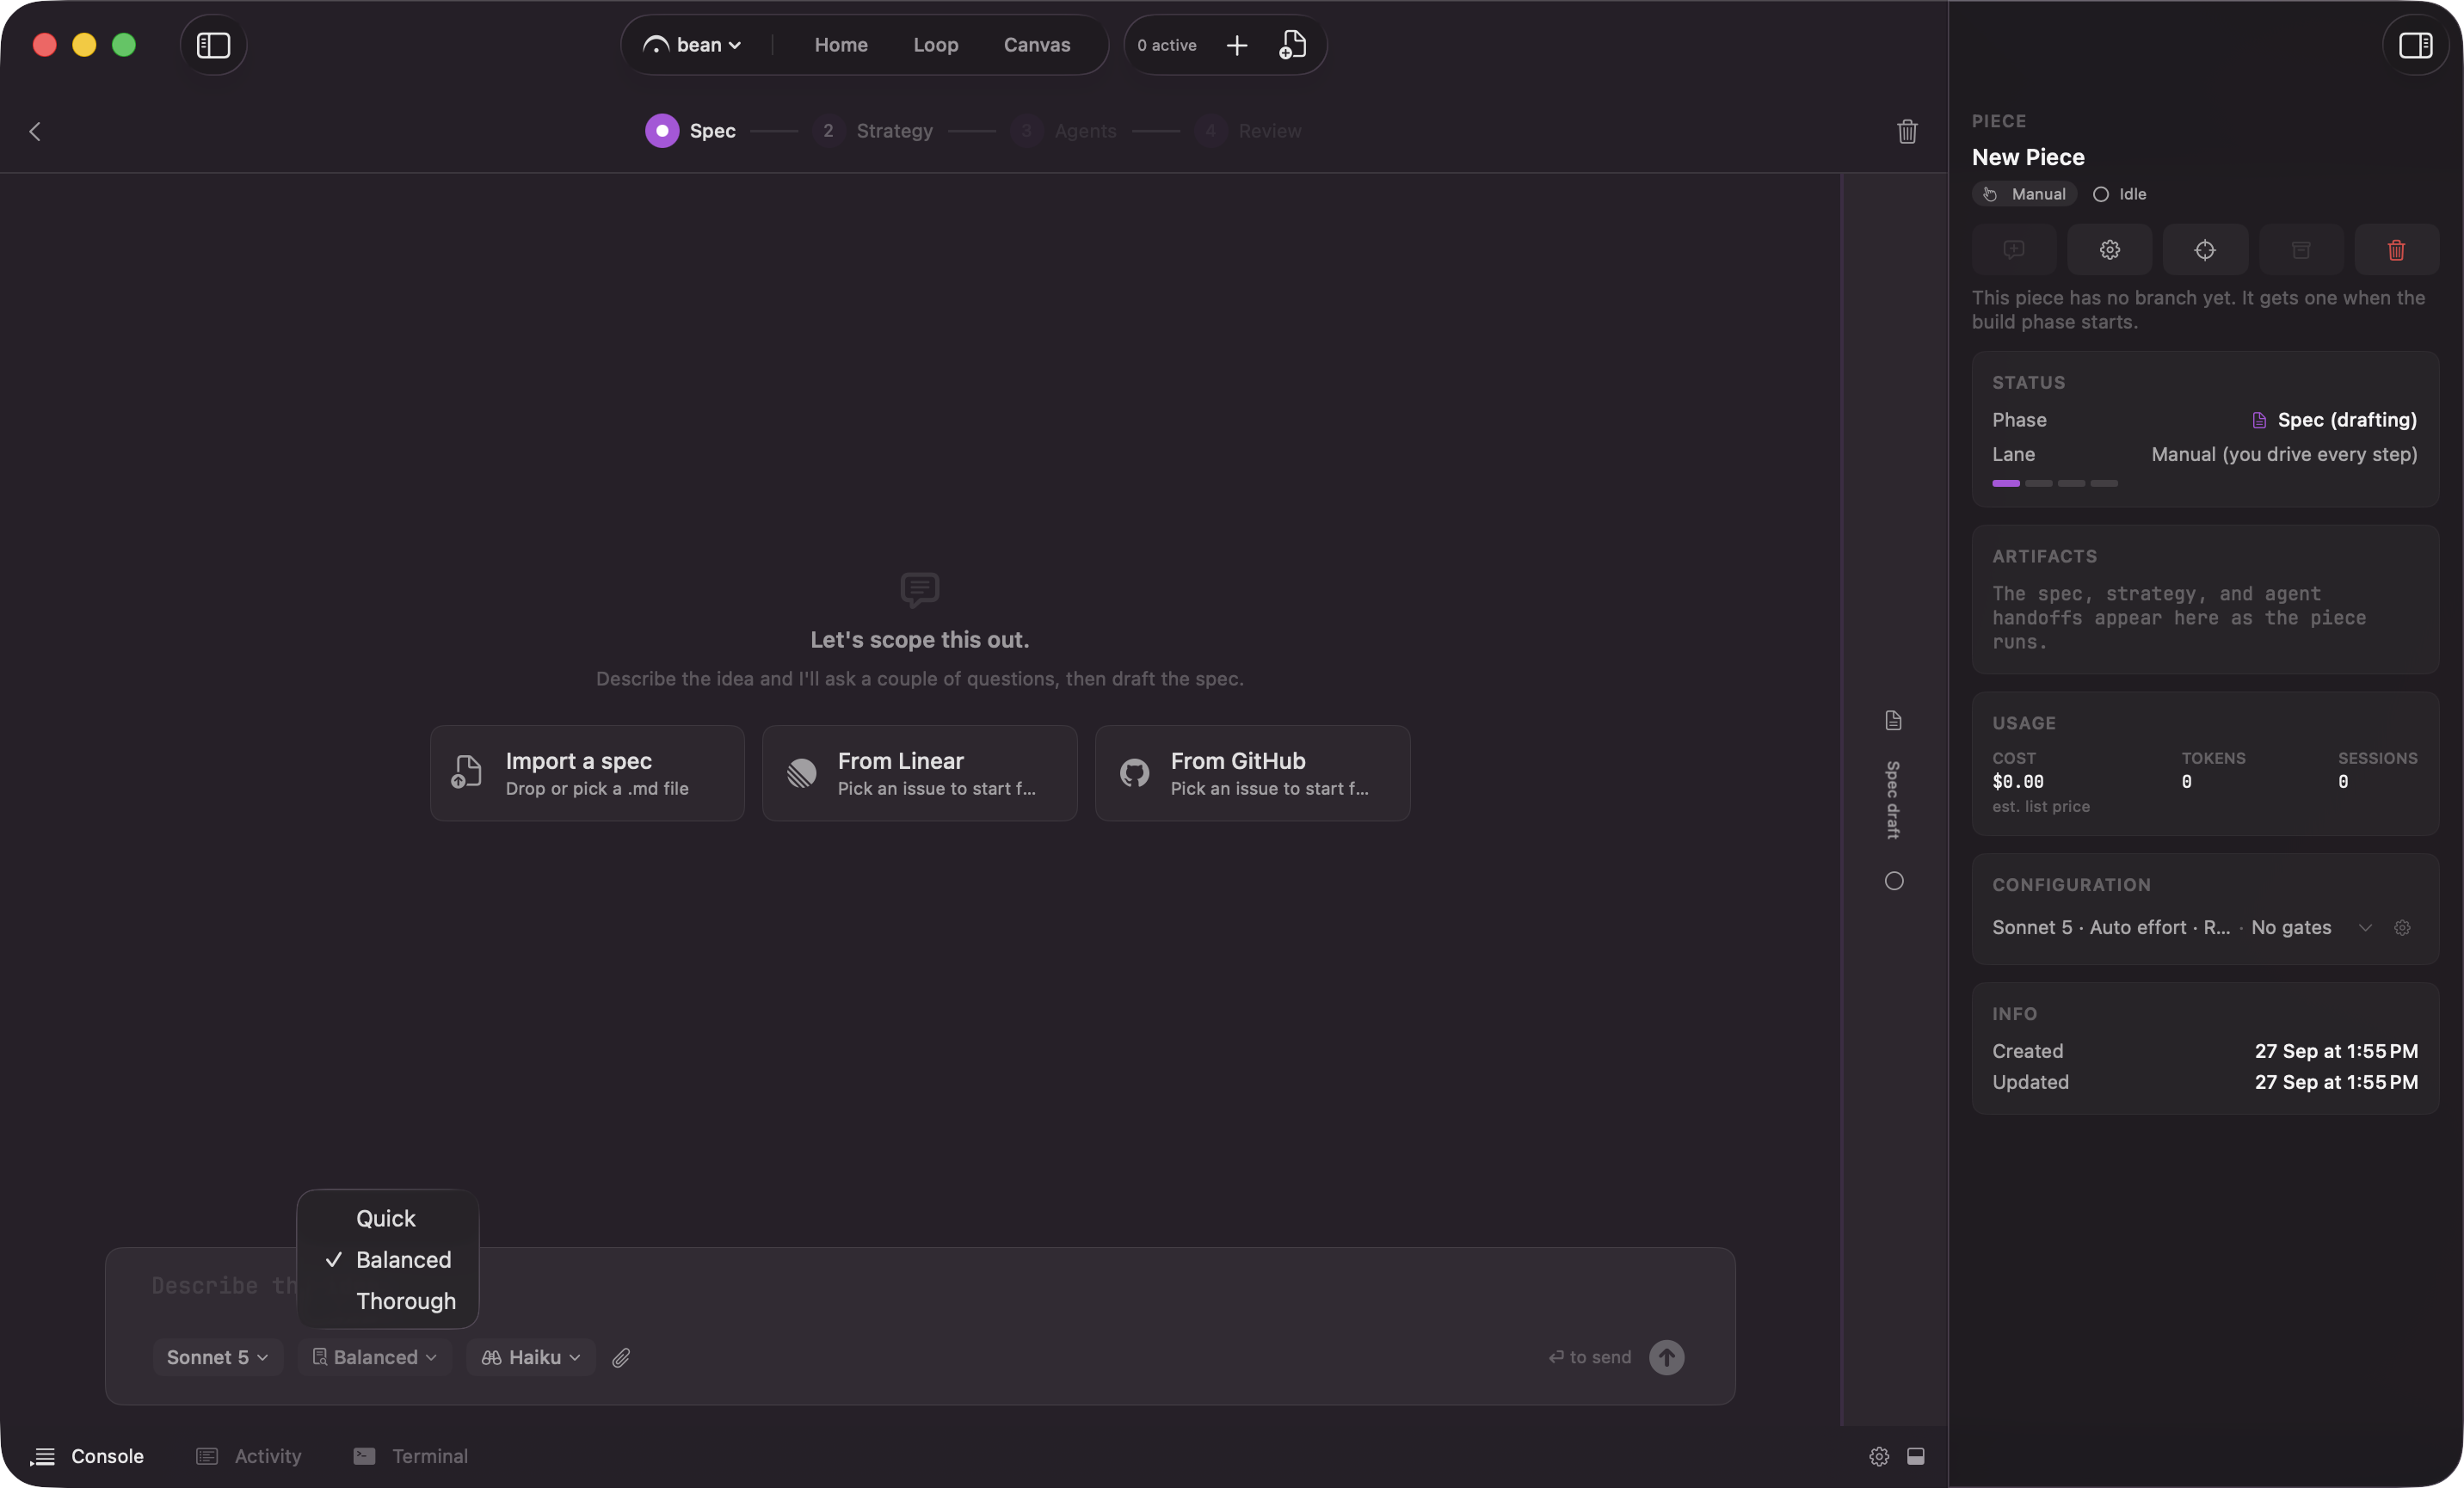Image resolution: width=2464 pixels, height=1488 pixels.
Task: Toggle the left sidebar panel icon
Action: [213, 45]
